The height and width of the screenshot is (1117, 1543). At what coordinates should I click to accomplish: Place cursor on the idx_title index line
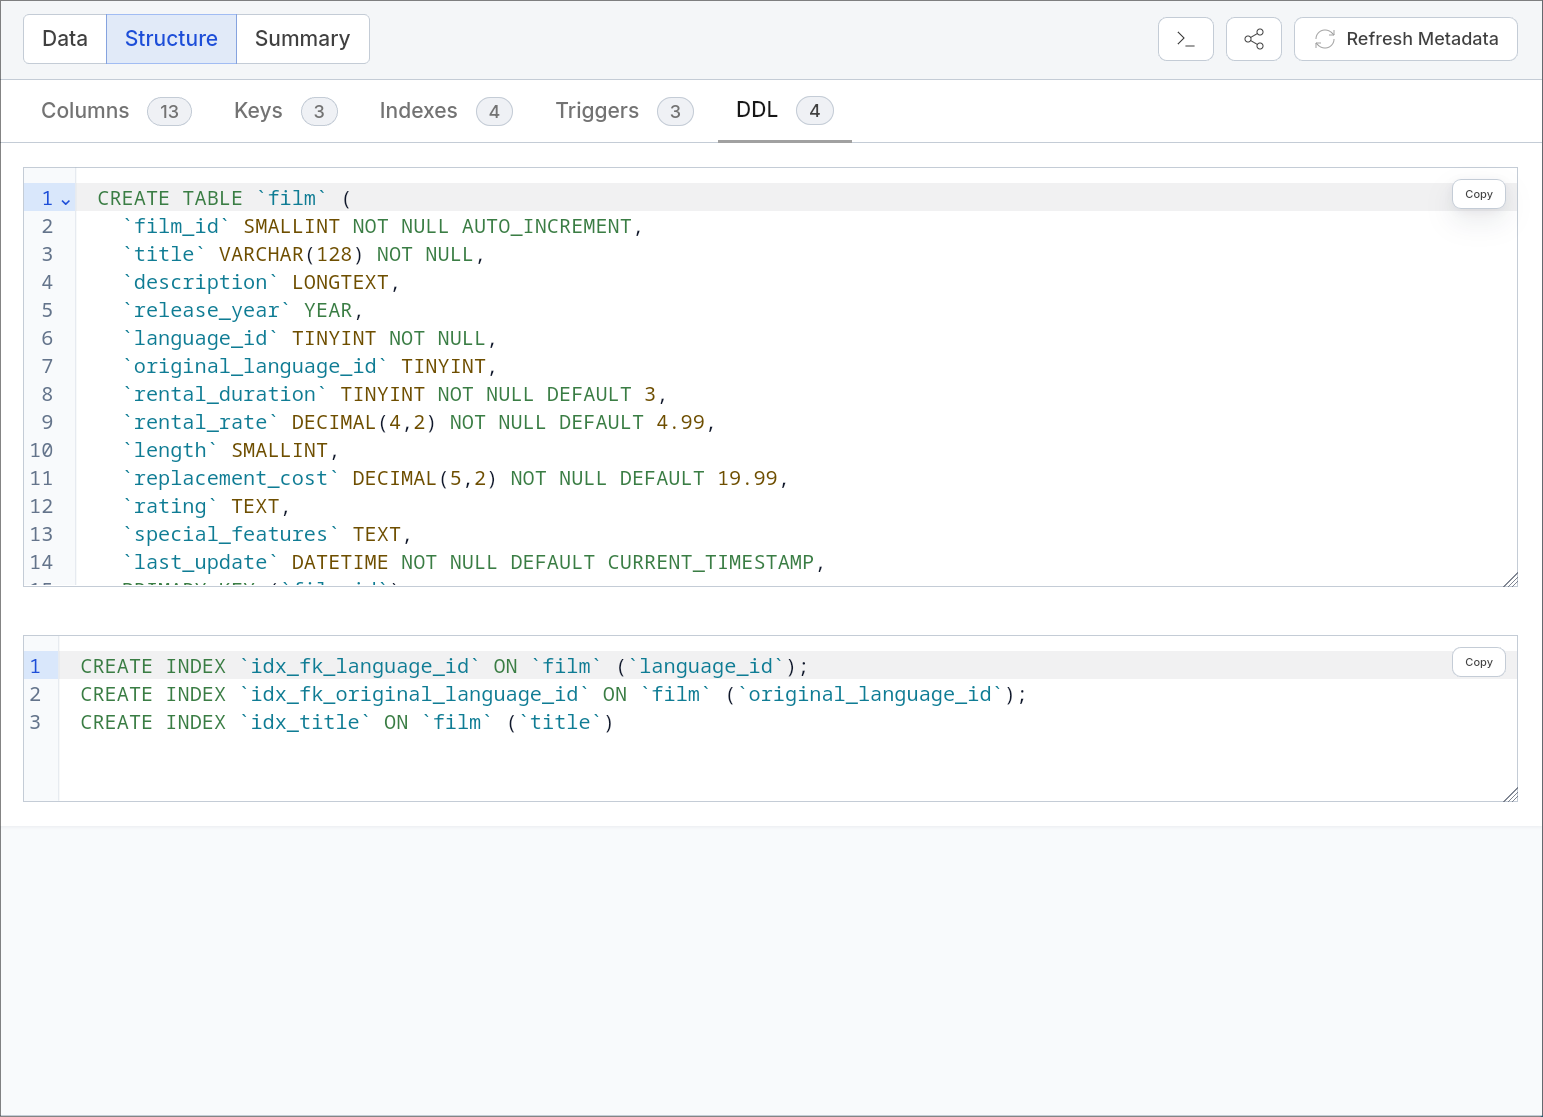point(346,722)
